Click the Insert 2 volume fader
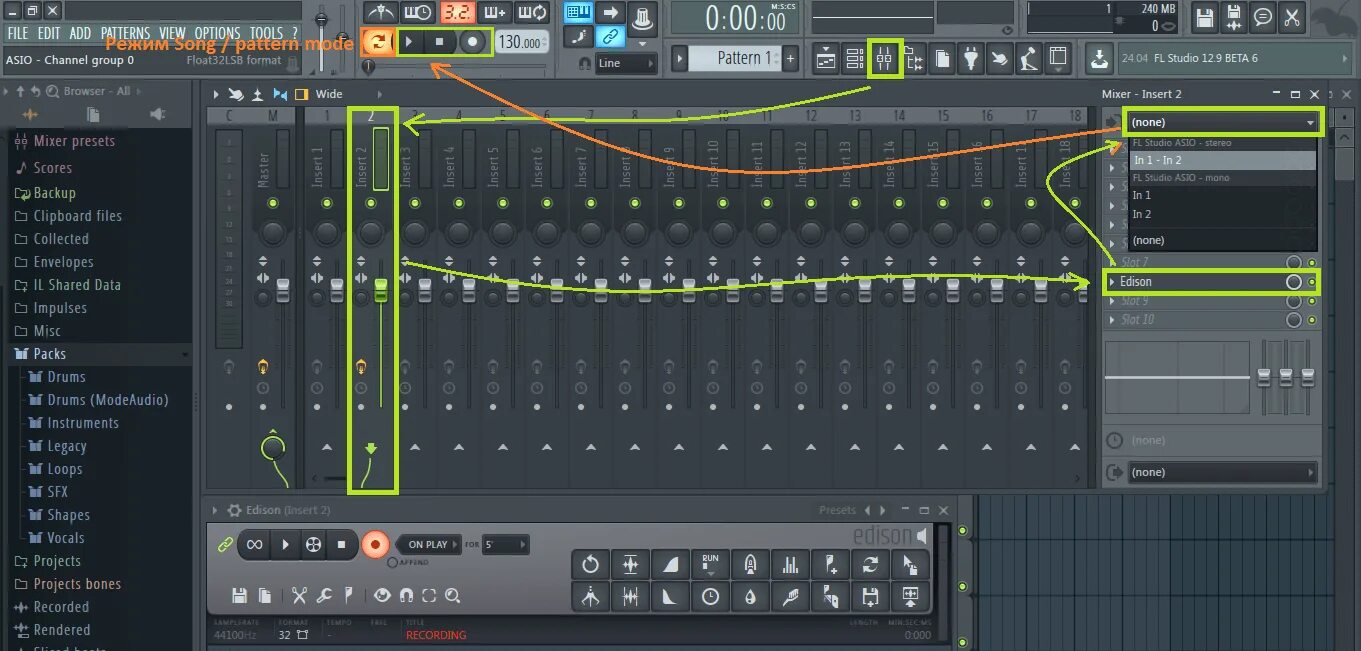This screenshot has height=651, width=1361. (x=380, y=291)
